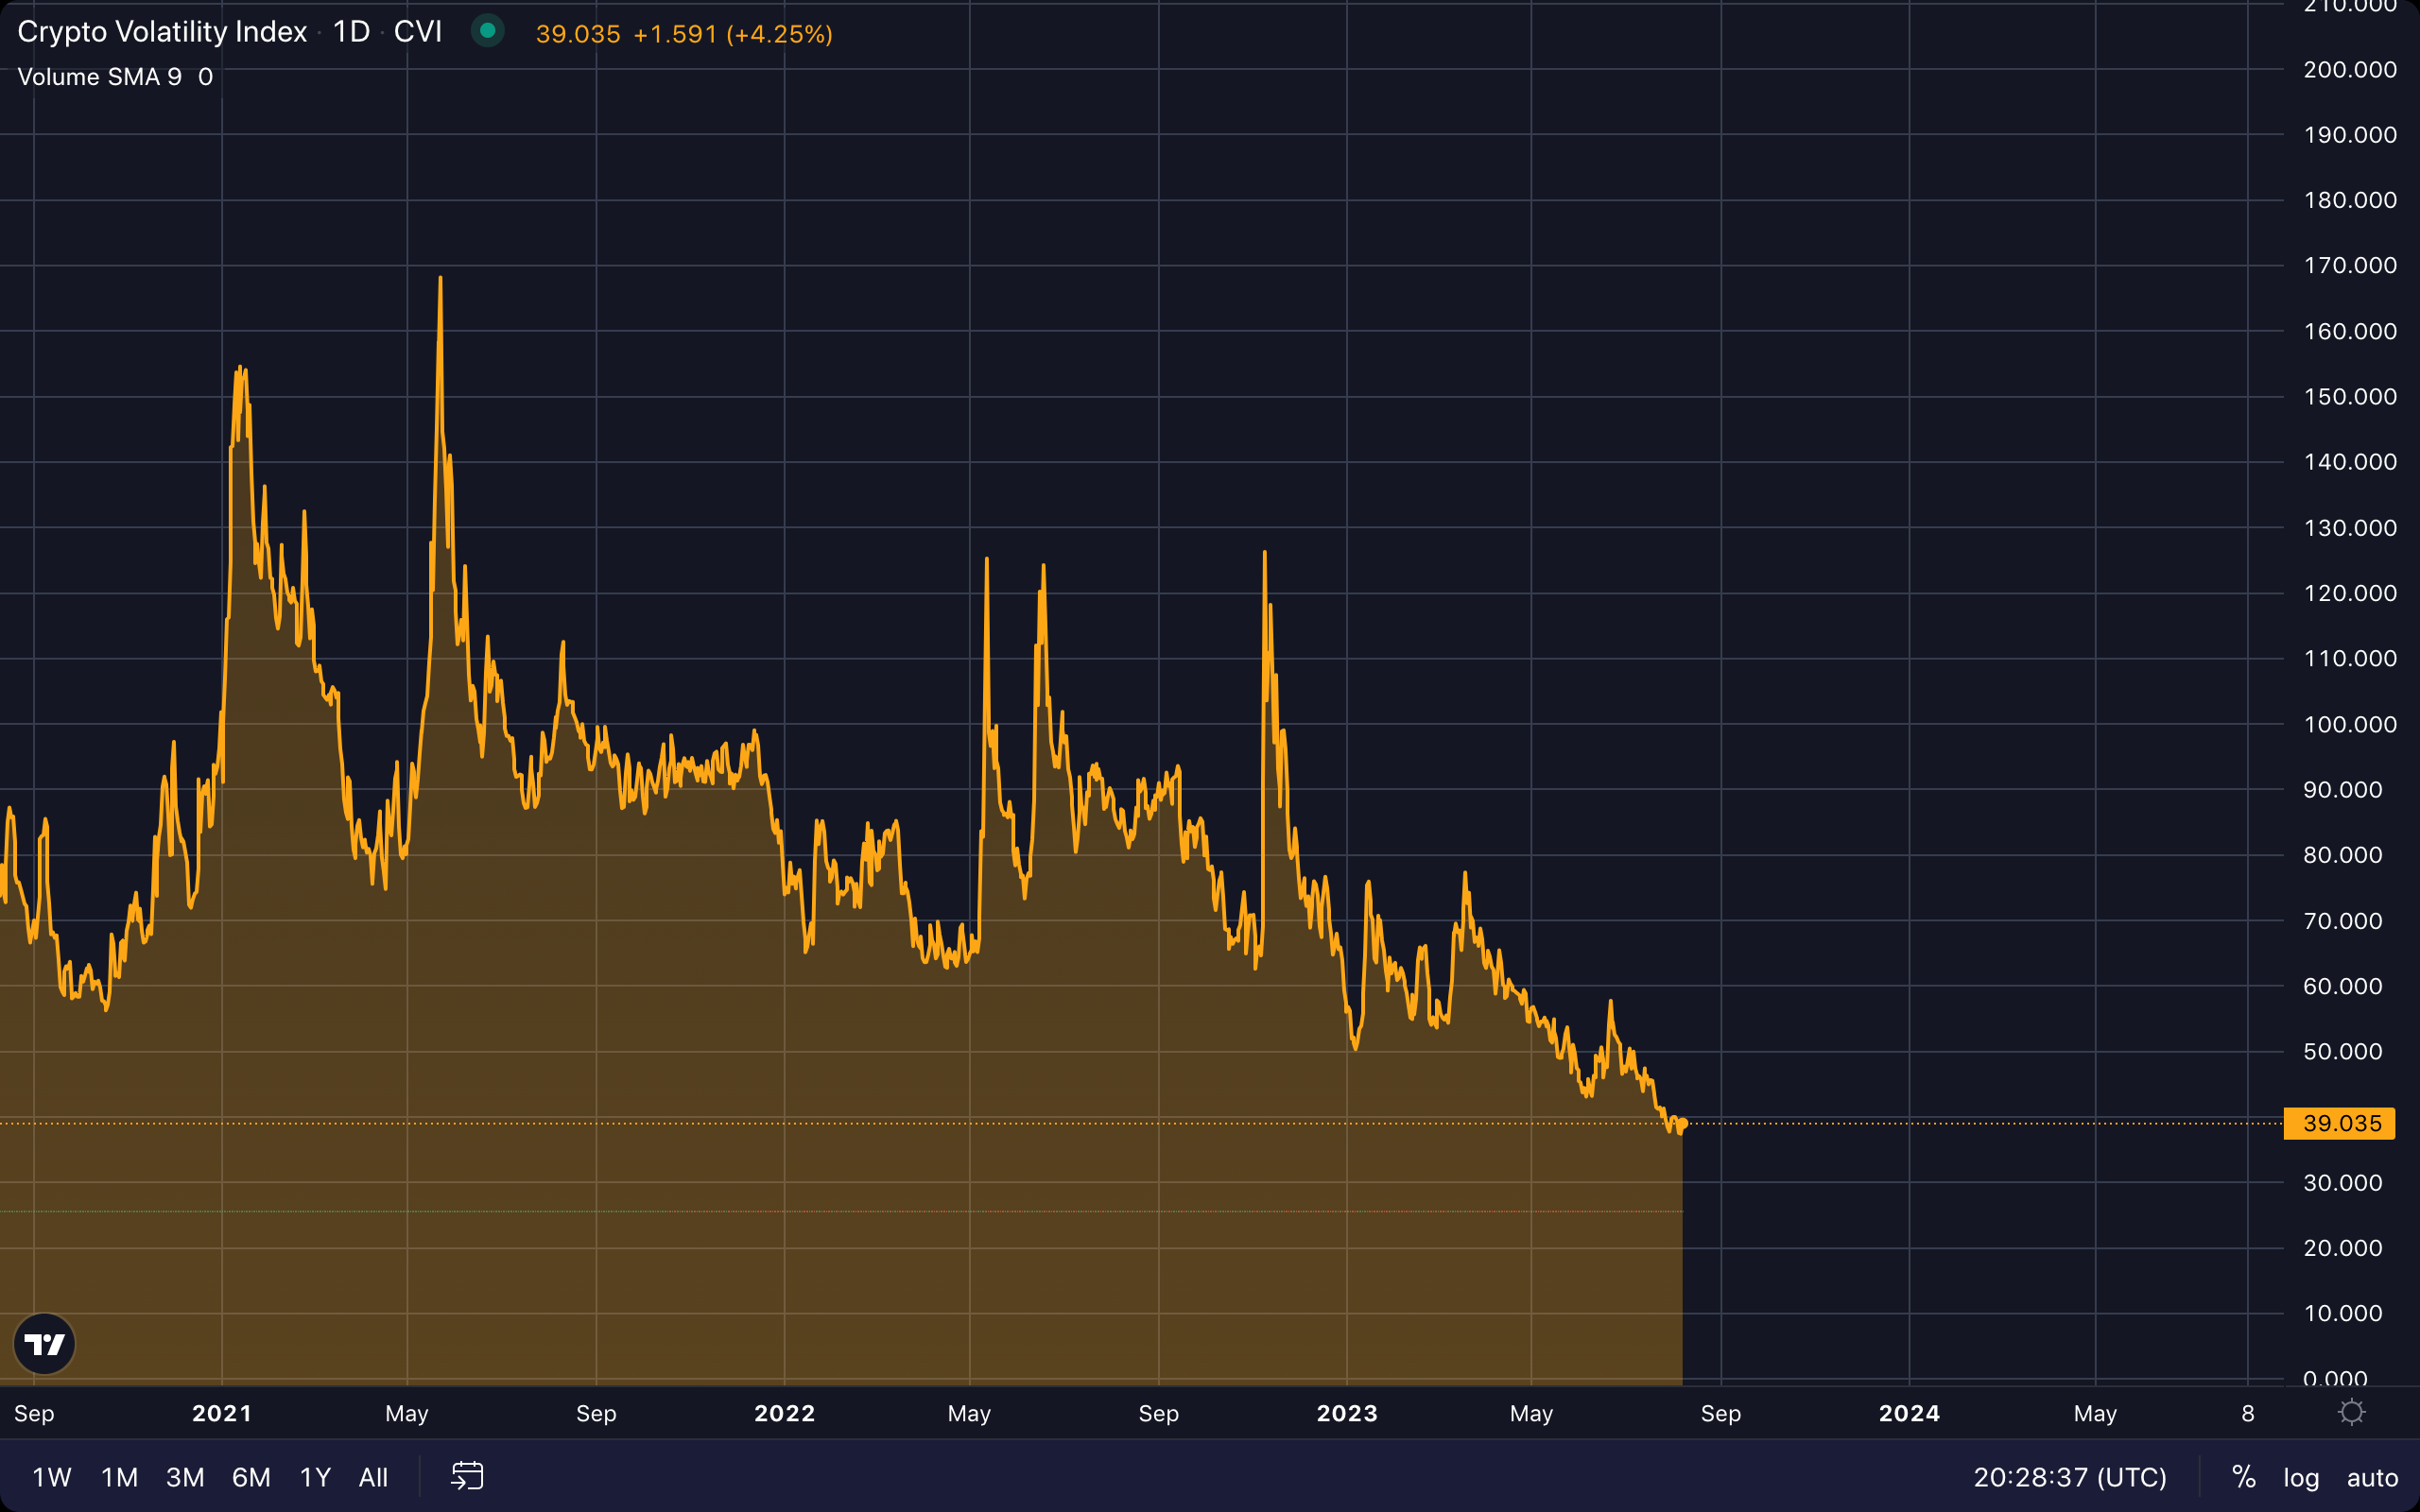Screen dimensions: 2420x1512
Task: Select the 1Y time range
Action: (x=315, y=1477)
